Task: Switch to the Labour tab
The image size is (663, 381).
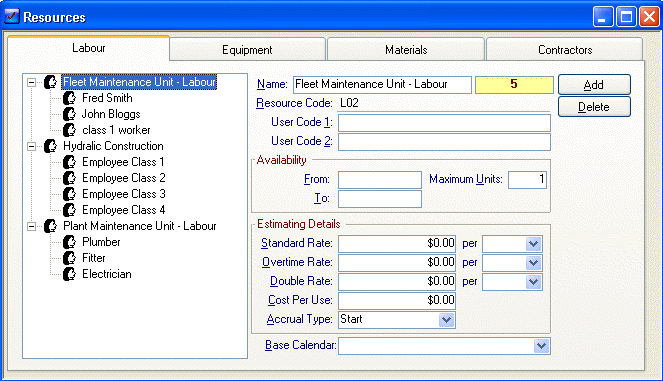Action: point(88,48)
